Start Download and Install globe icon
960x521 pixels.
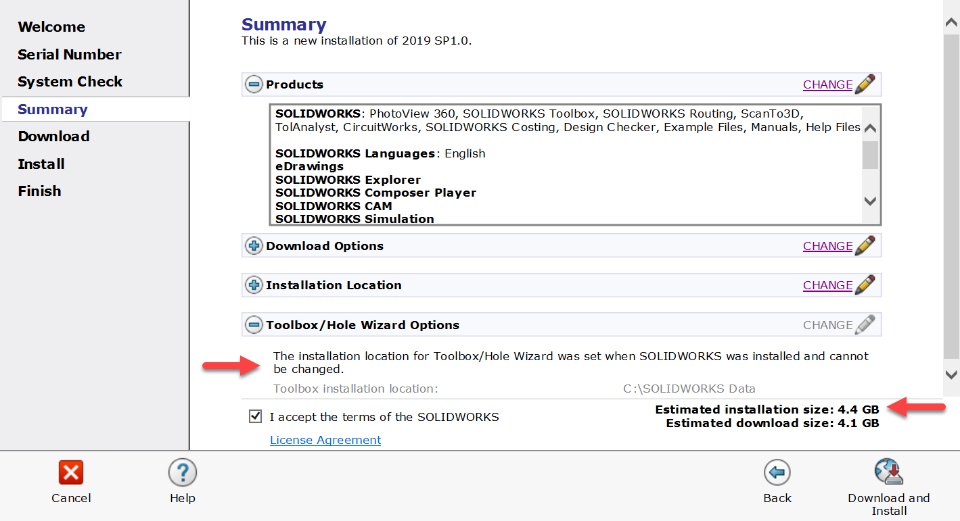point(888,472)
